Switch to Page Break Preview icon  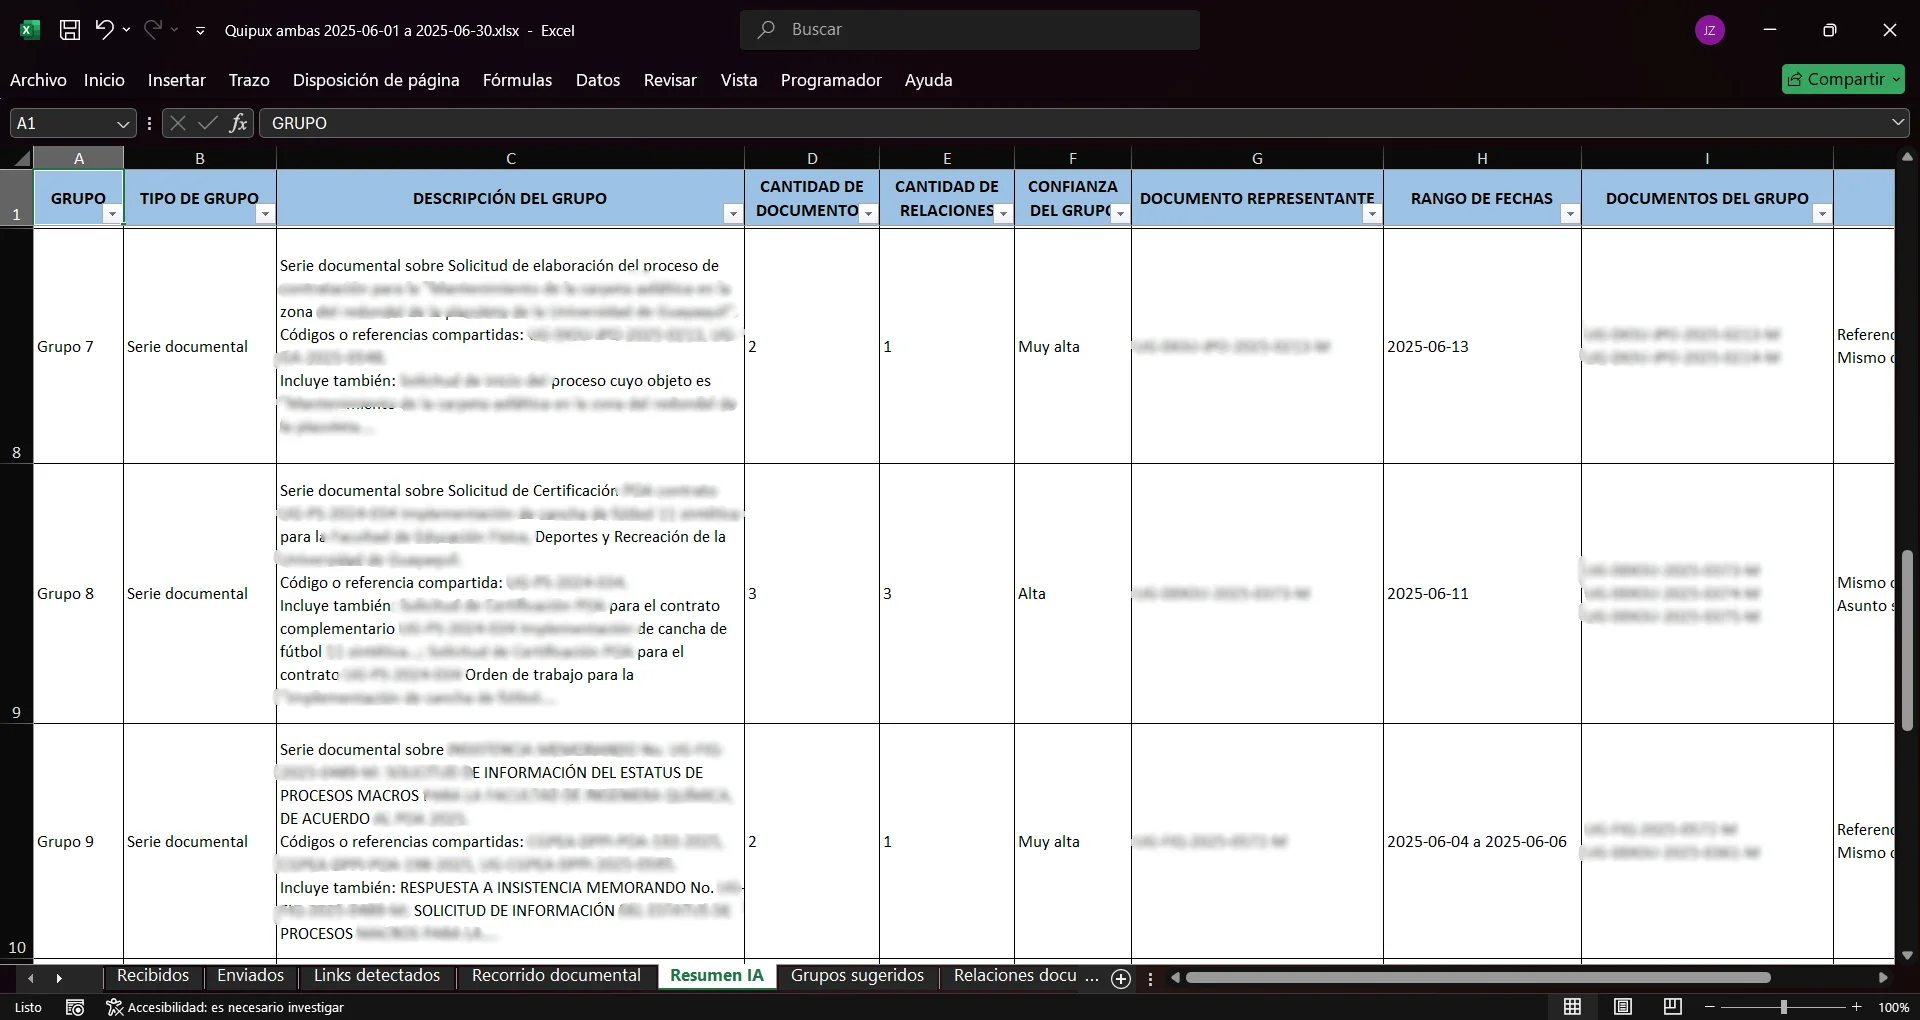click(1672, 1007)
